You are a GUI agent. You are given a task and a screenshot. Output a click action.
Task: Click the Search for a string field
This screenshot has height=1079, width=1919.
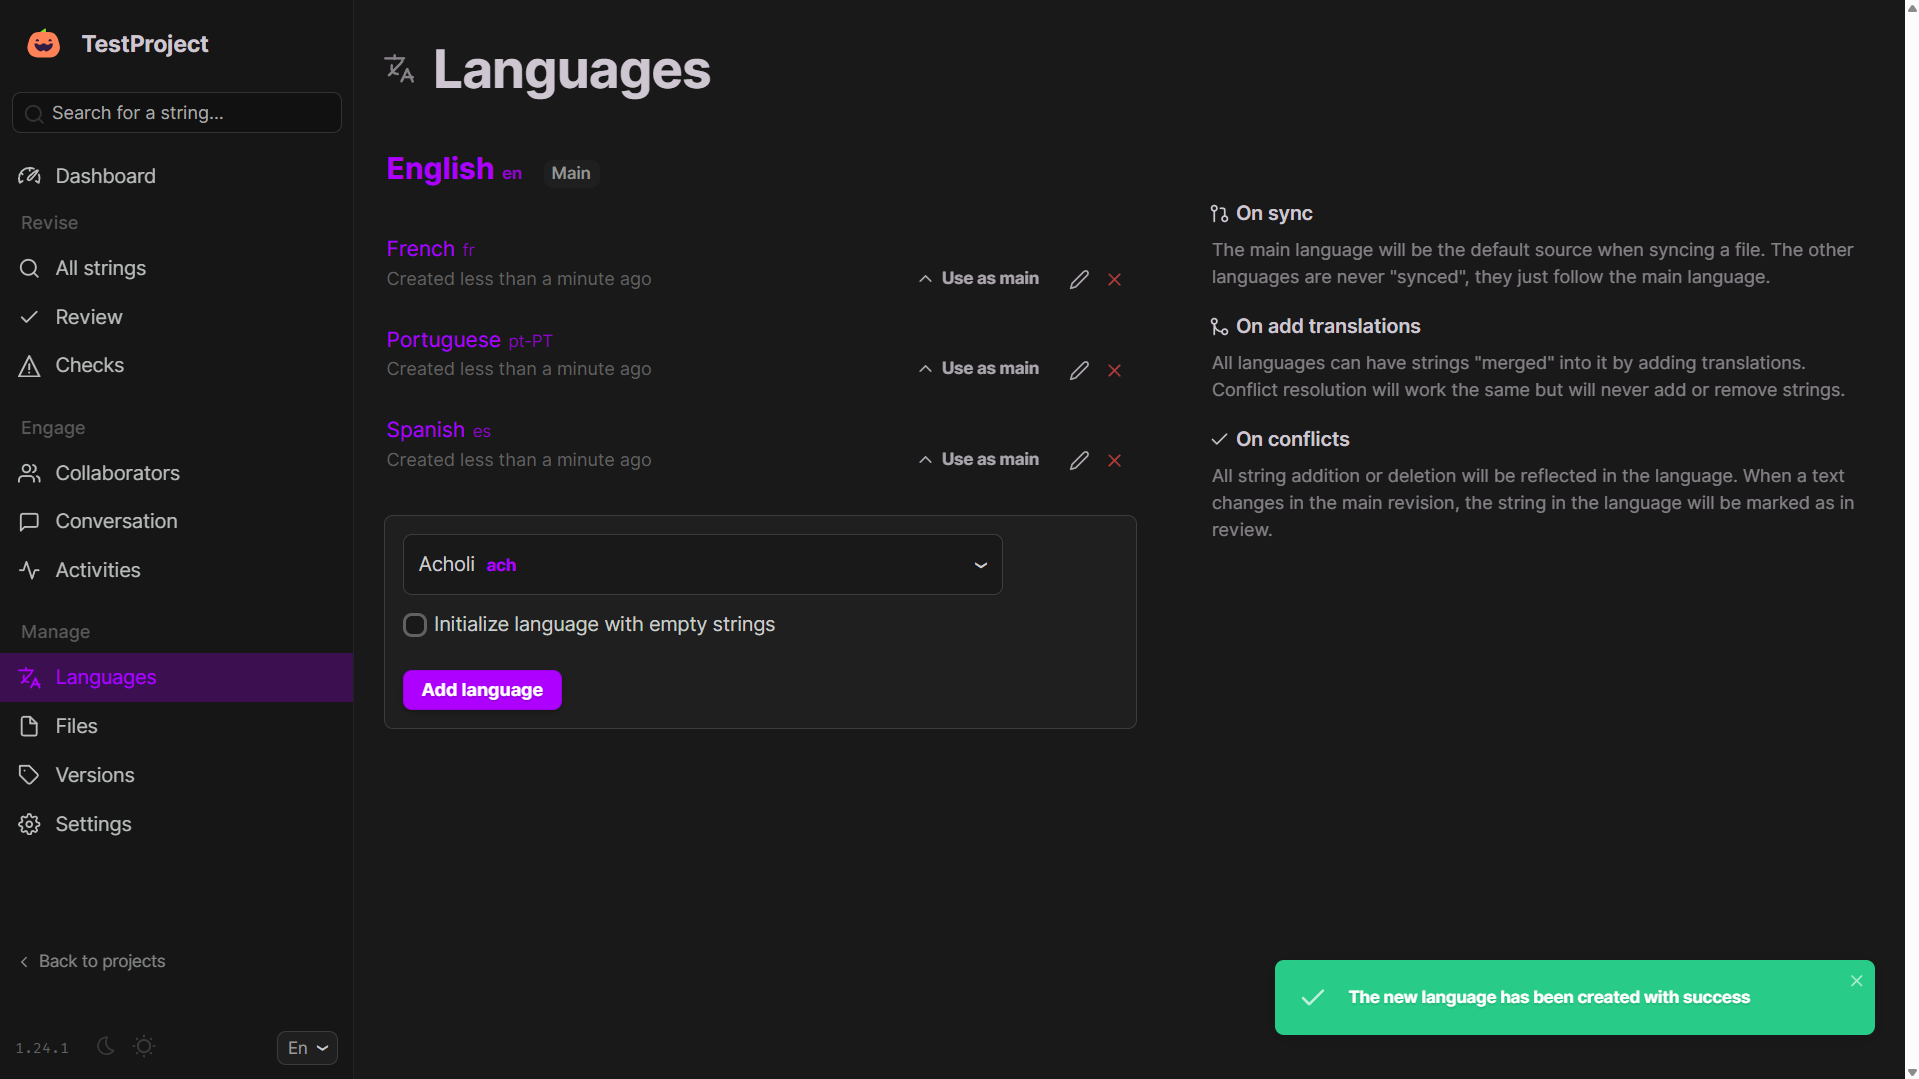coord(177,113)
